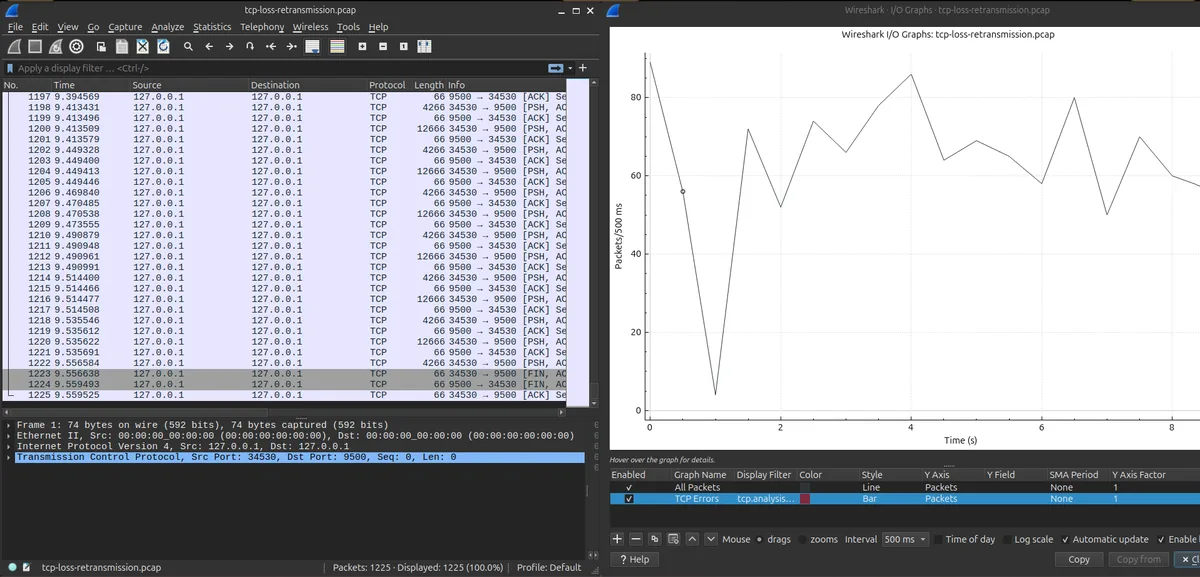Open the Telephony menu
The image size is (1200, 577).
pyautogui.click(x=262, y=27)
